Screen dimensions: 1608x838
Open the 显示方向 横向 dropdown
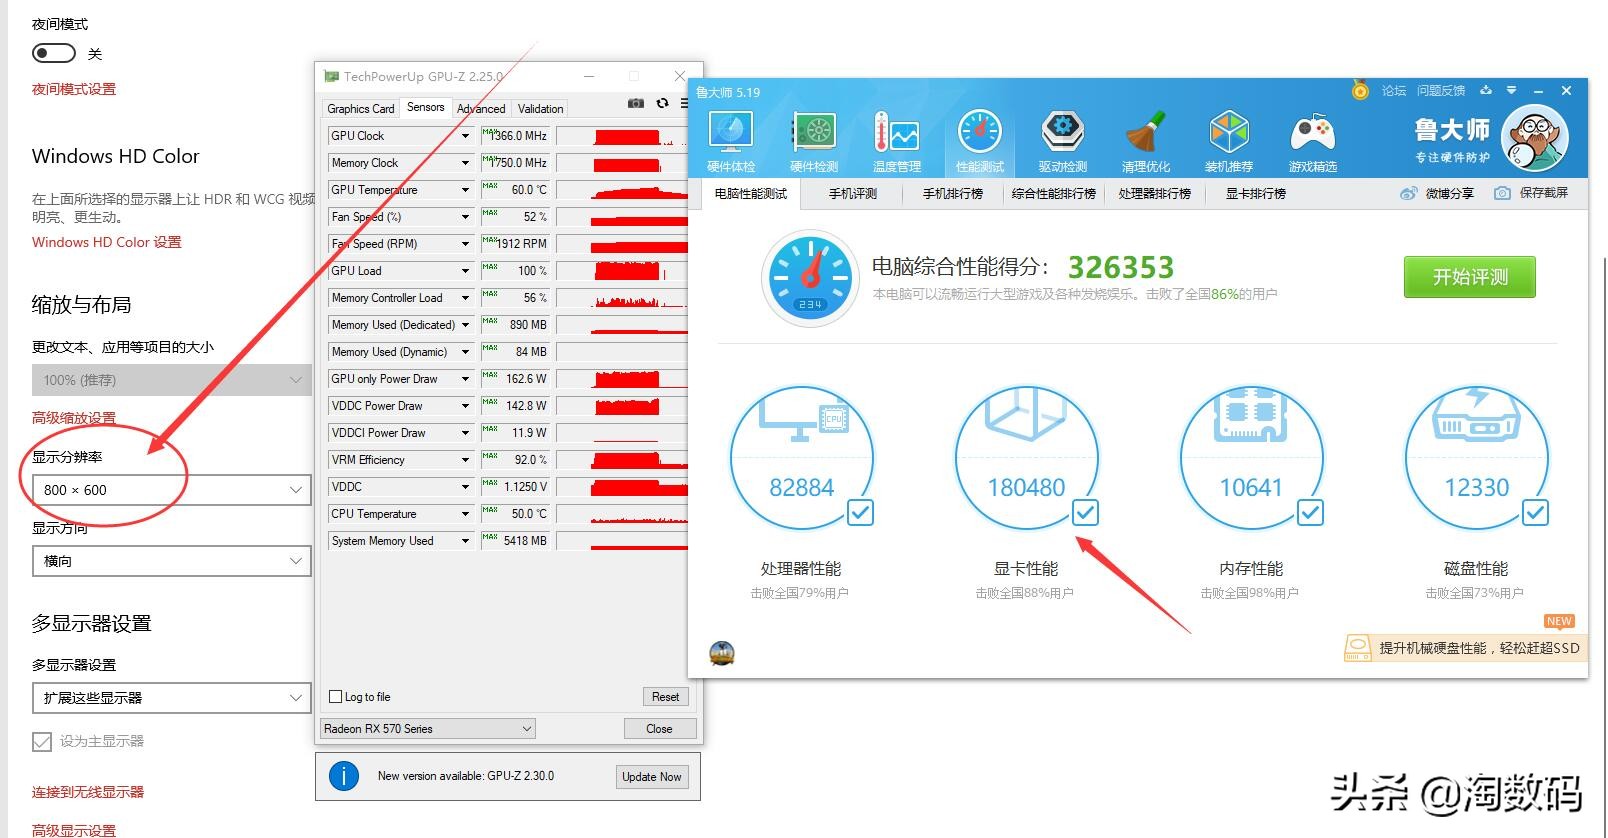pyautogui.click(x=172, y=561)
